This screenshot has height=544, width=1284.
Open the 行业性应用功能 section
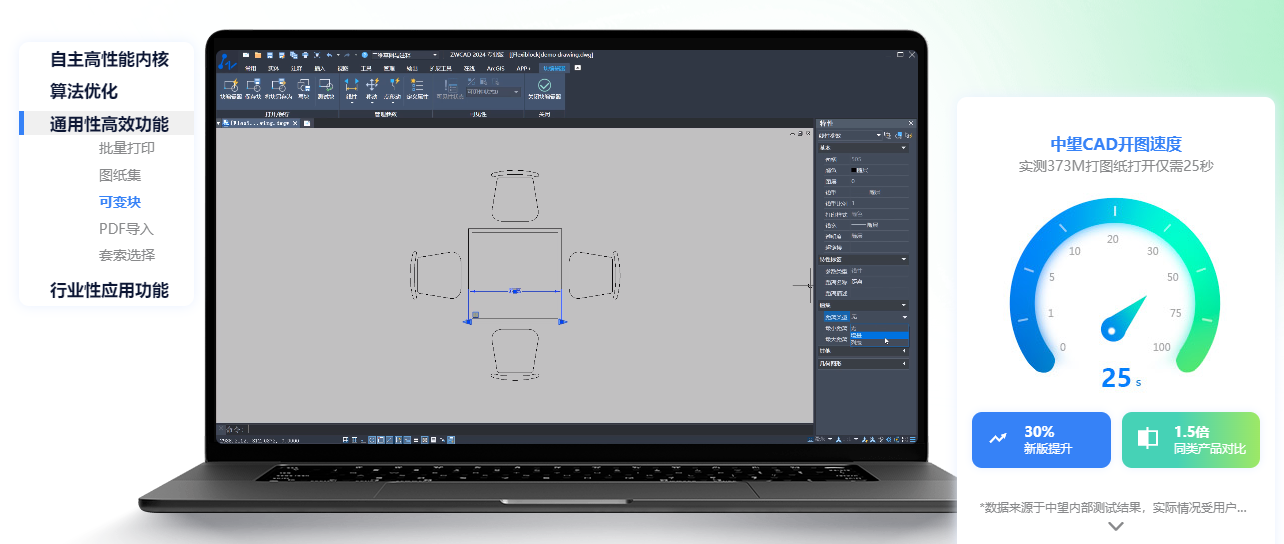point(109,290)
